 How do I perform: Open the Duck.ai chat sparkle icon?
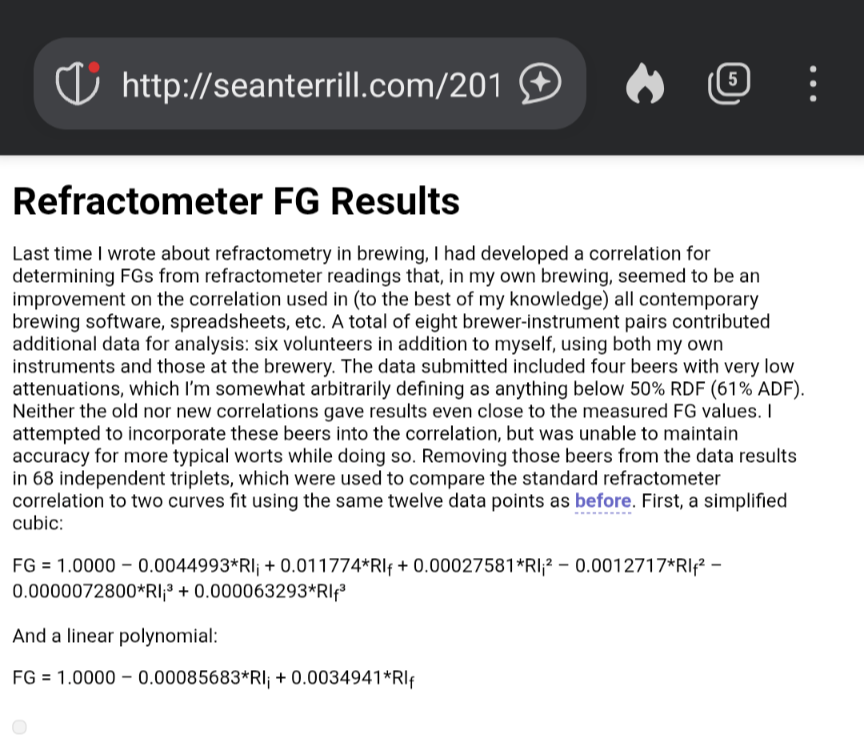[540, 84]
